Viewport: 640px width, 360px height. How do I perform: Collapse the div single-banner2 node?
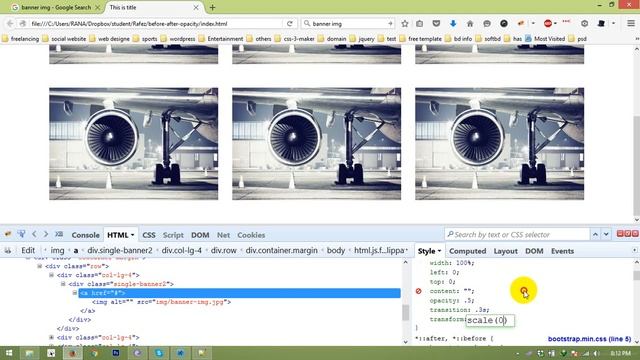pos(63,284)
